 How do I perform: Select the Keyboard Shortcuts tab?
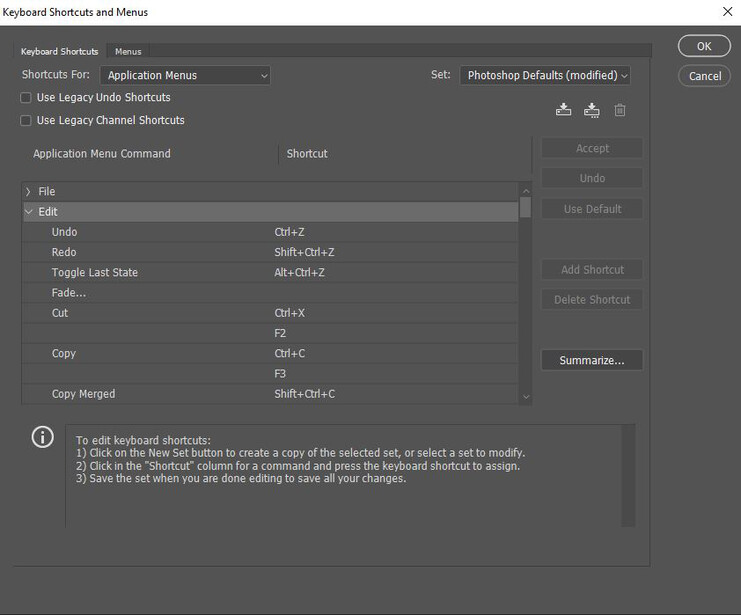point(60,52)
